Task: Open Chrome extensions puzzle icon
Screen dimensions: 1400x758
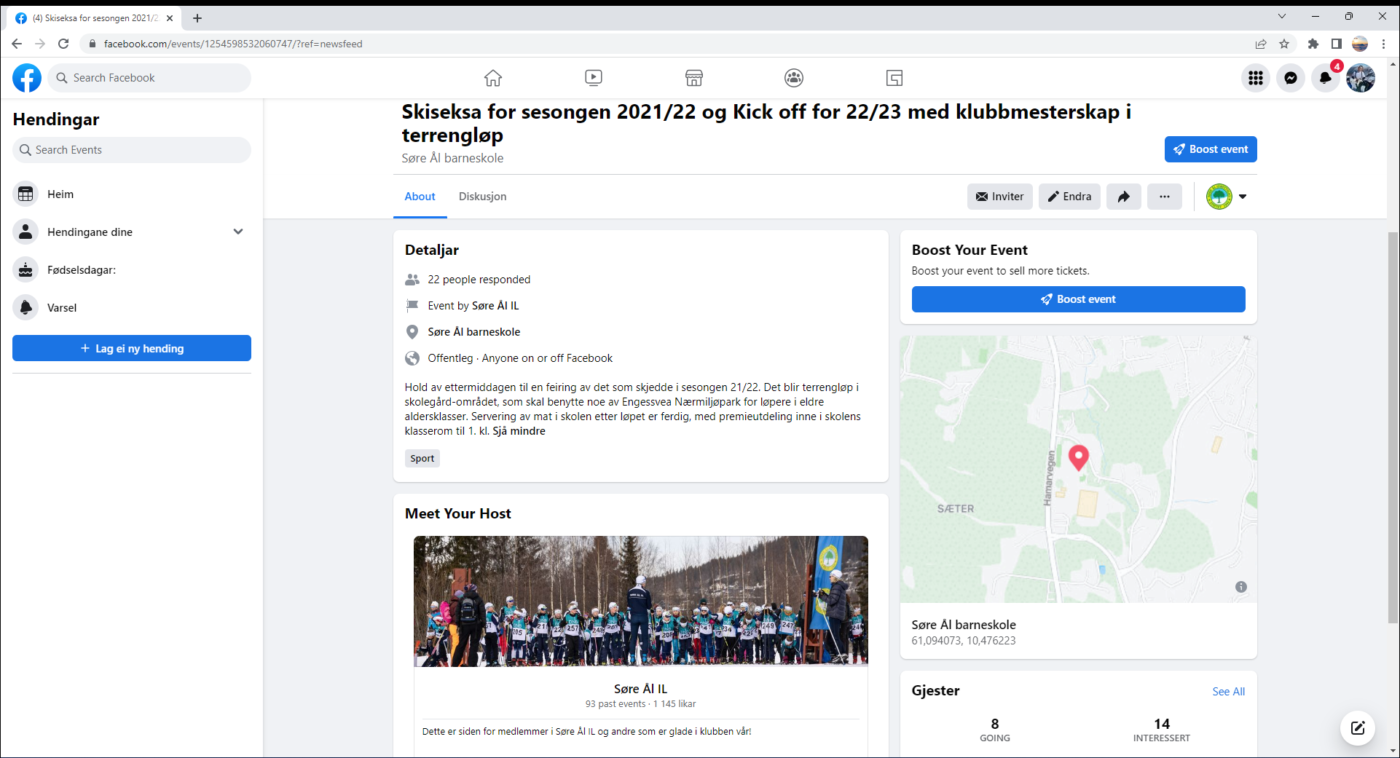Action: 1313,44
